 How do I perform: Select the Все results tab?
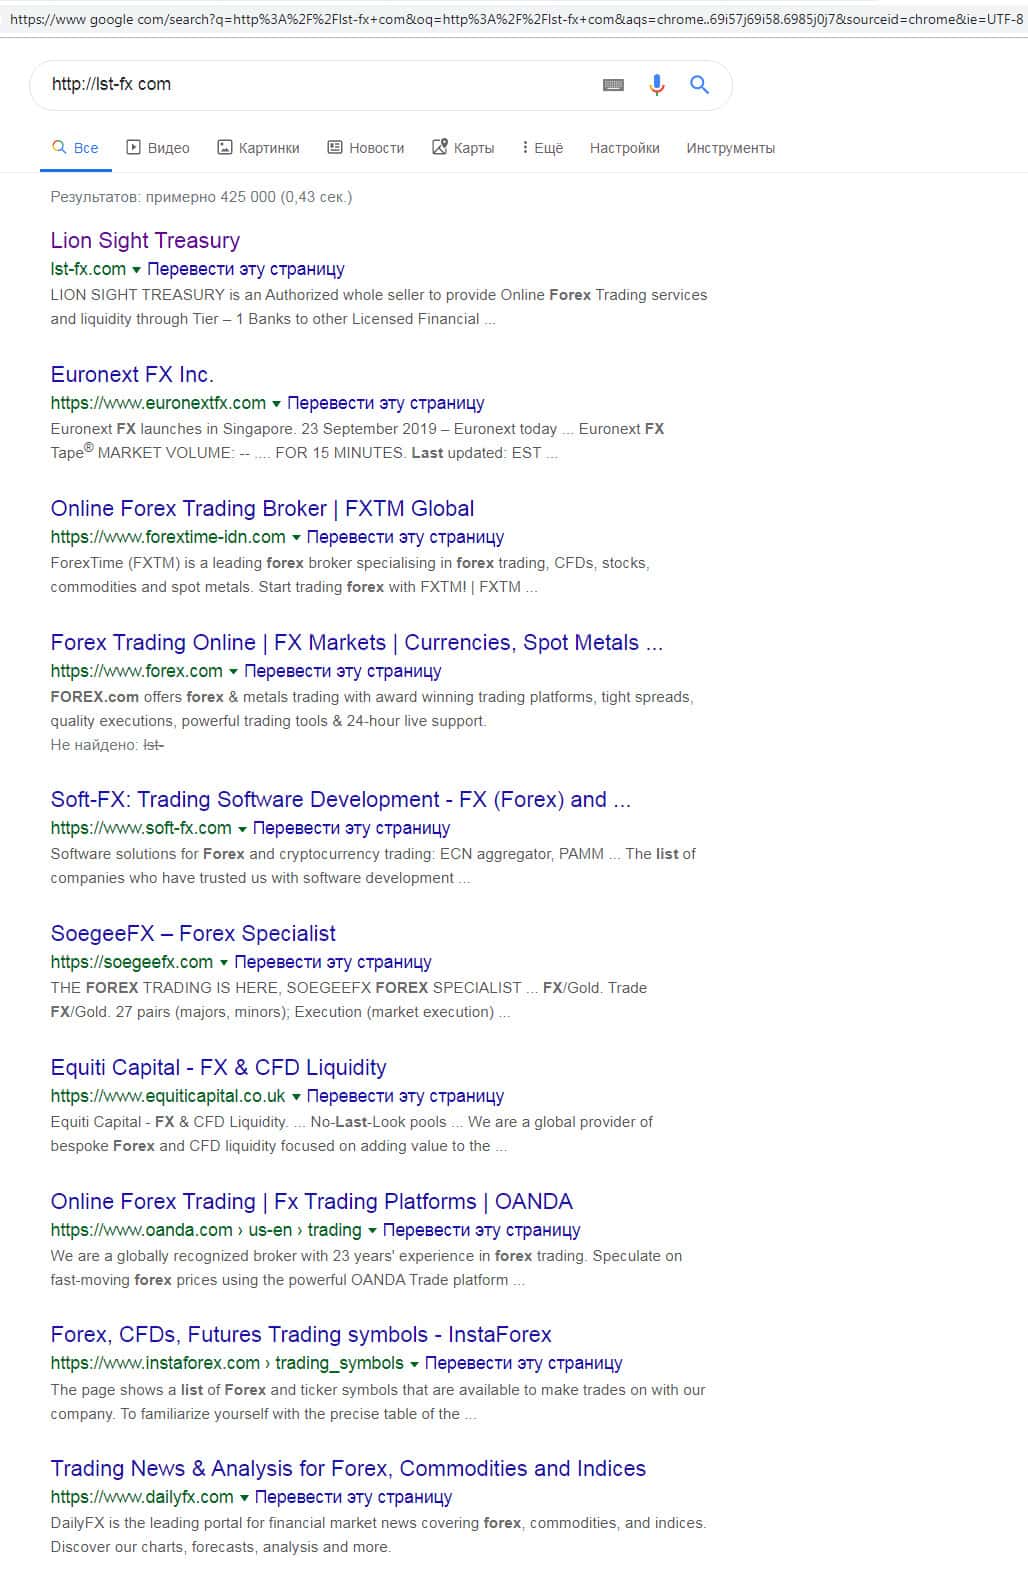(x=75, y=148)
